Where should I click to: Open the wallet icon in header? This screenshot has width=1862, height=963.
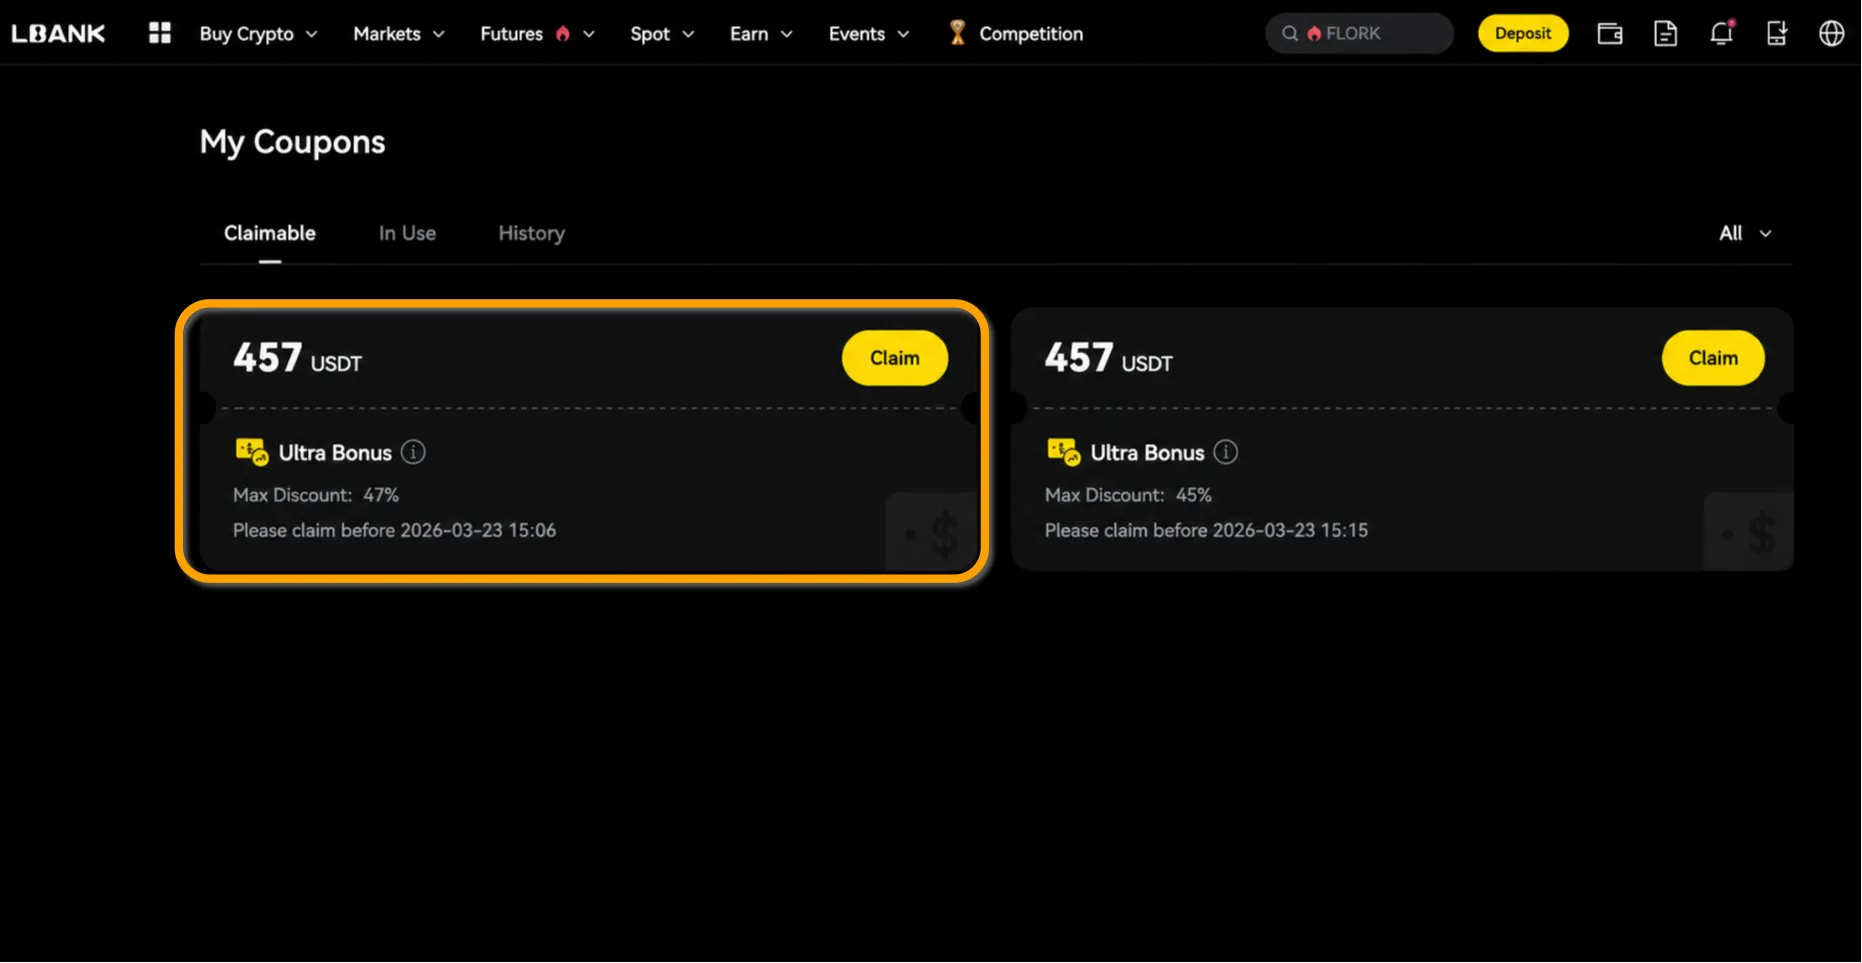pyautogui.click(x=1609, y=33)
